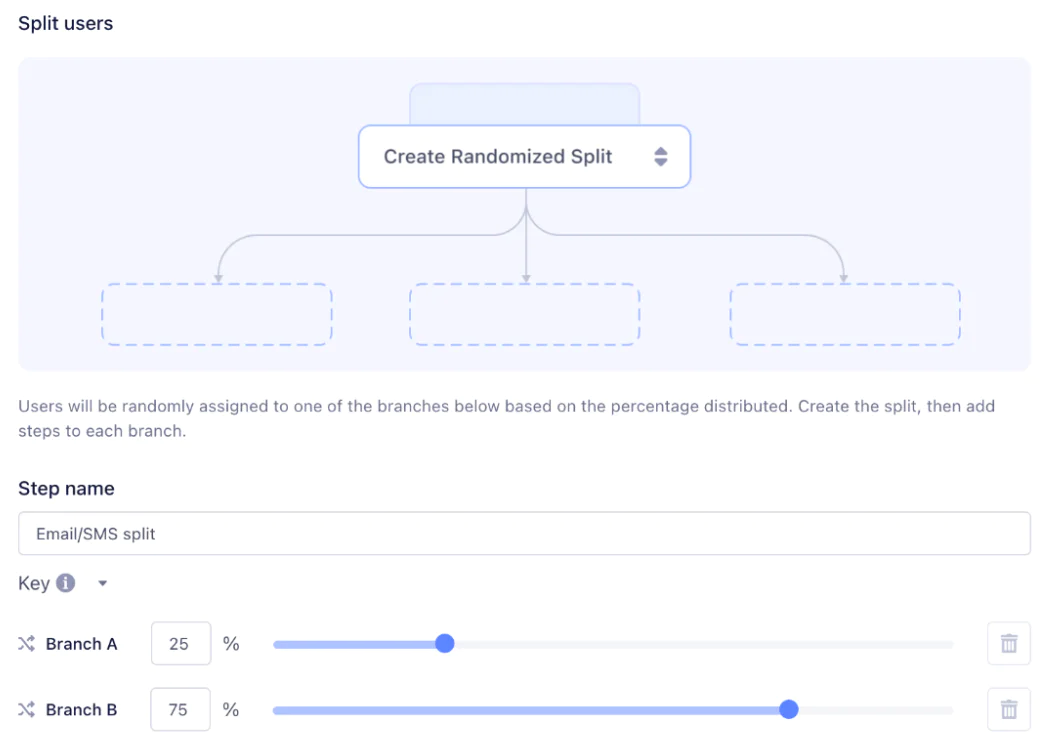Choose the right dashed branch placeholder
The image size is (1042, 755).
(x=845, y=315)
